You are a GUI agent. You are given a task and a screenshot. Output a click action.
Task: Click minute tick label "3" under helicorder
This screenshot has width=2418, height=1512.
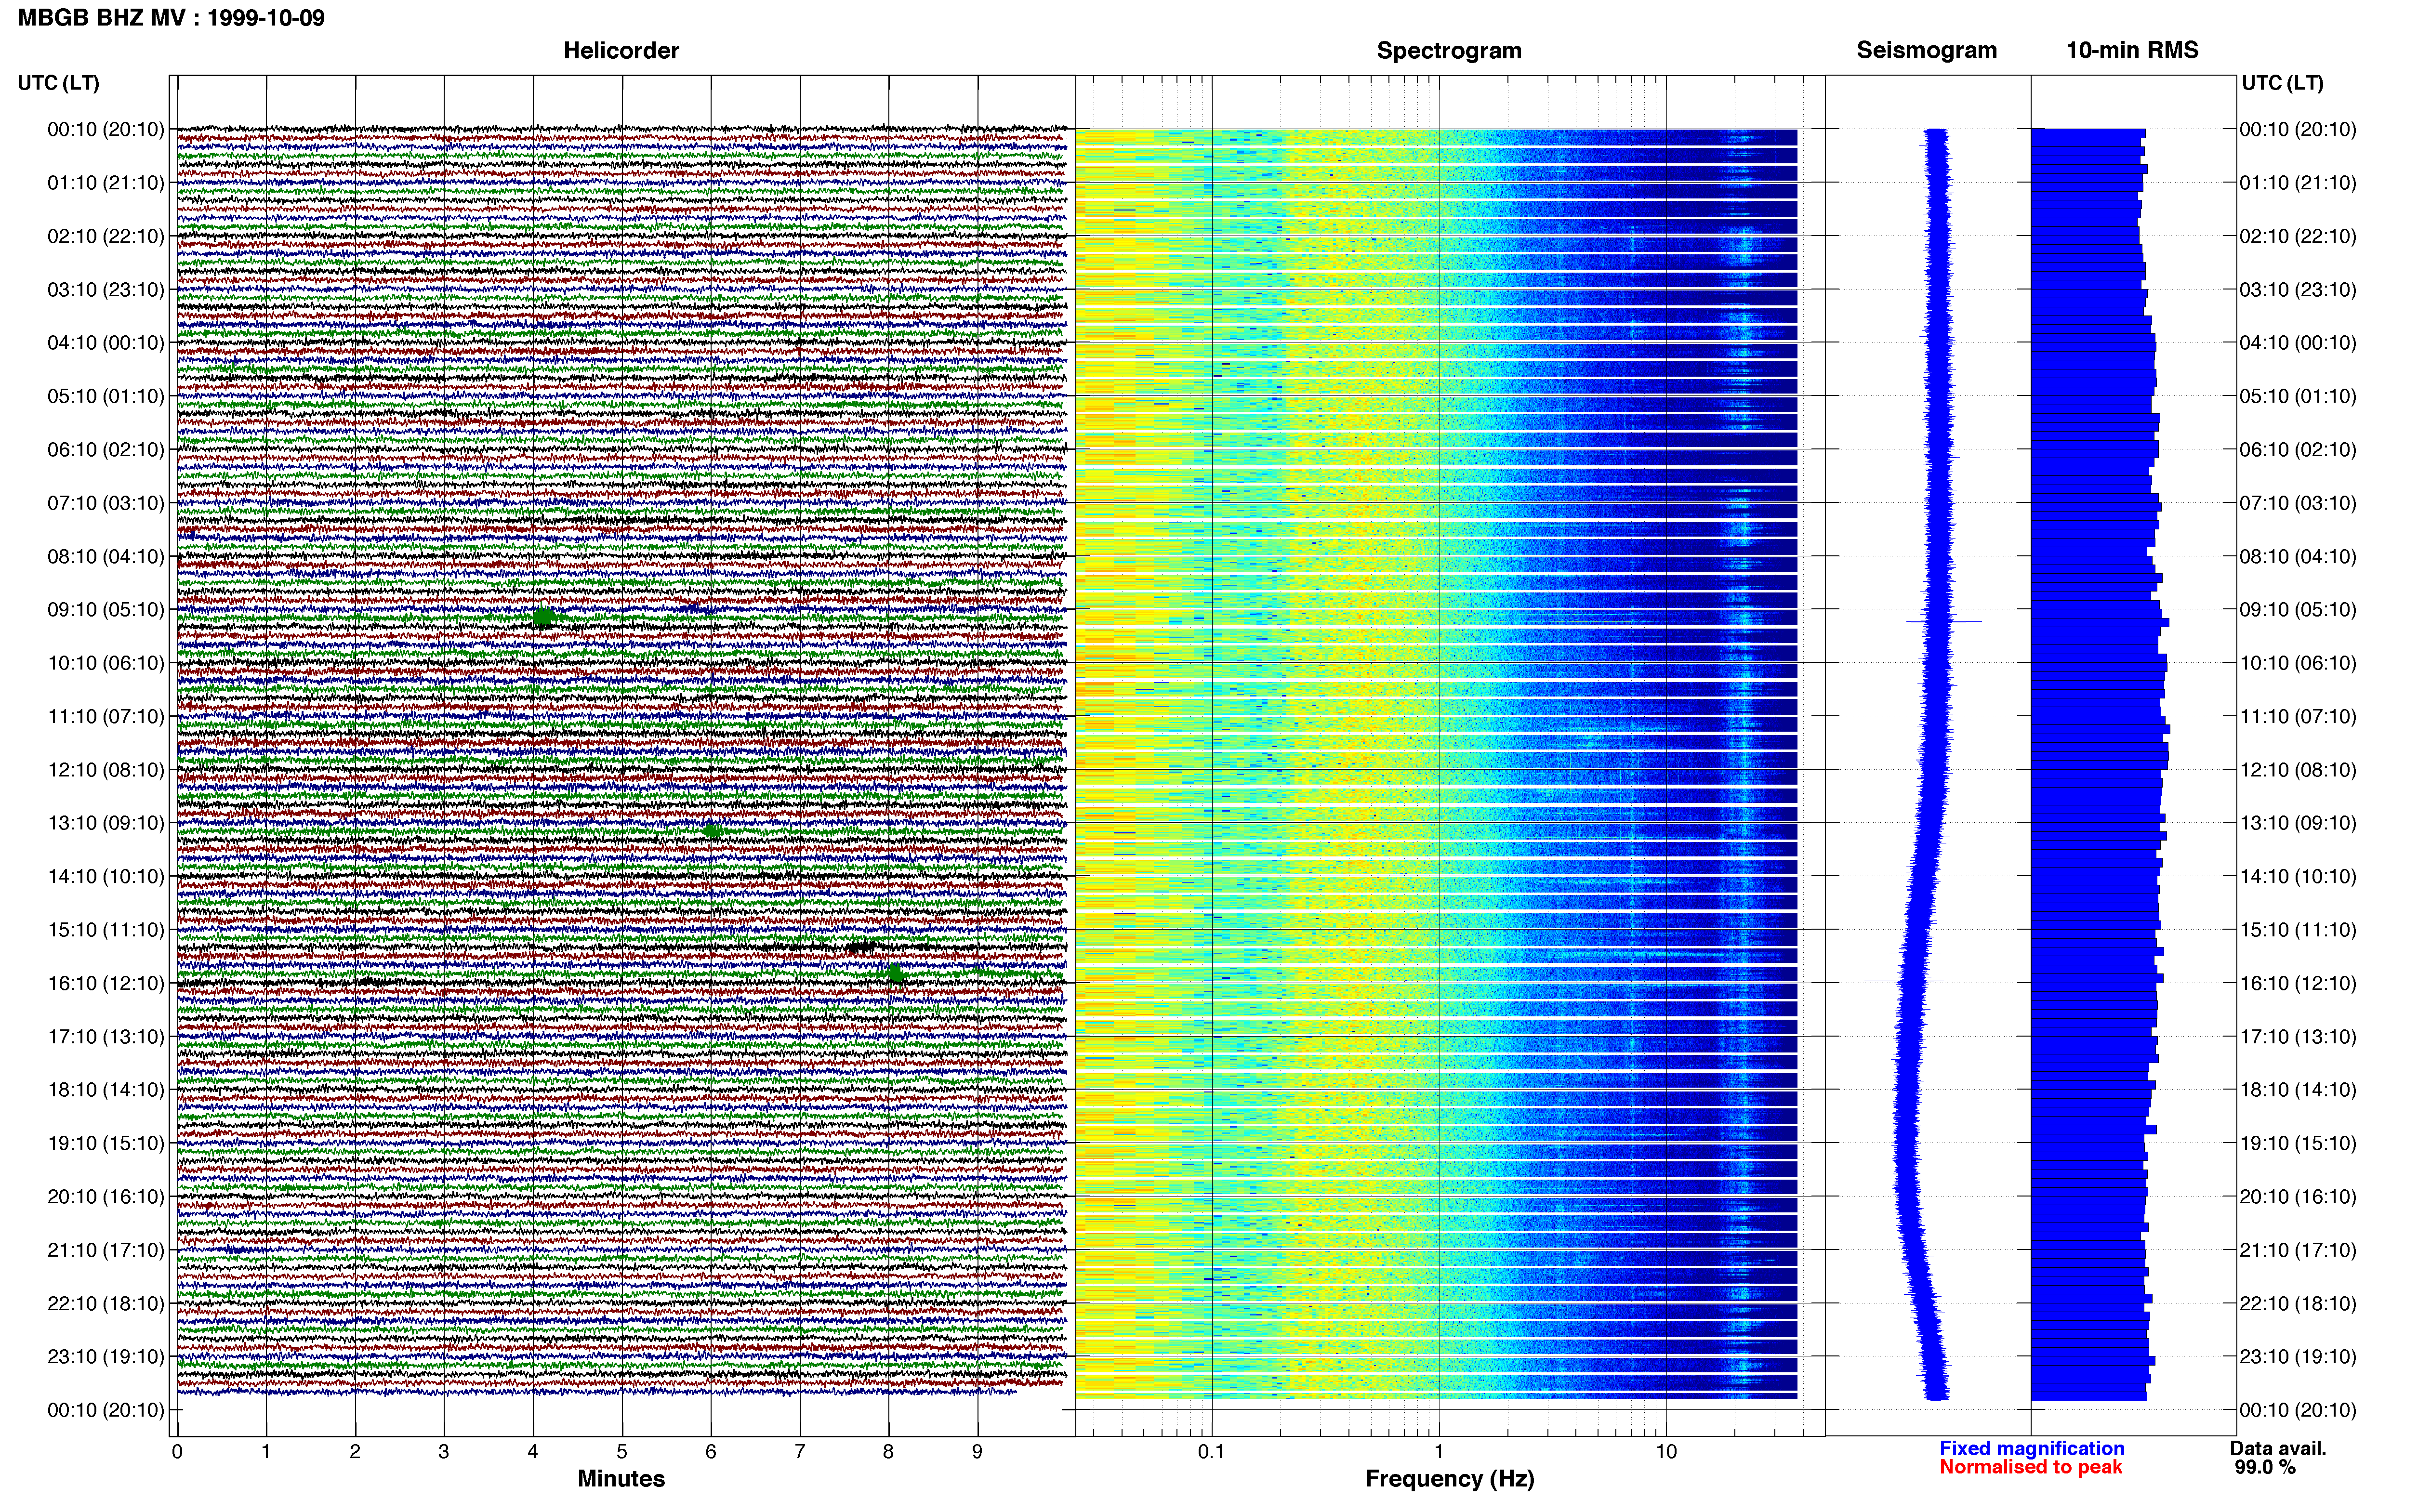pos(444,1451)
